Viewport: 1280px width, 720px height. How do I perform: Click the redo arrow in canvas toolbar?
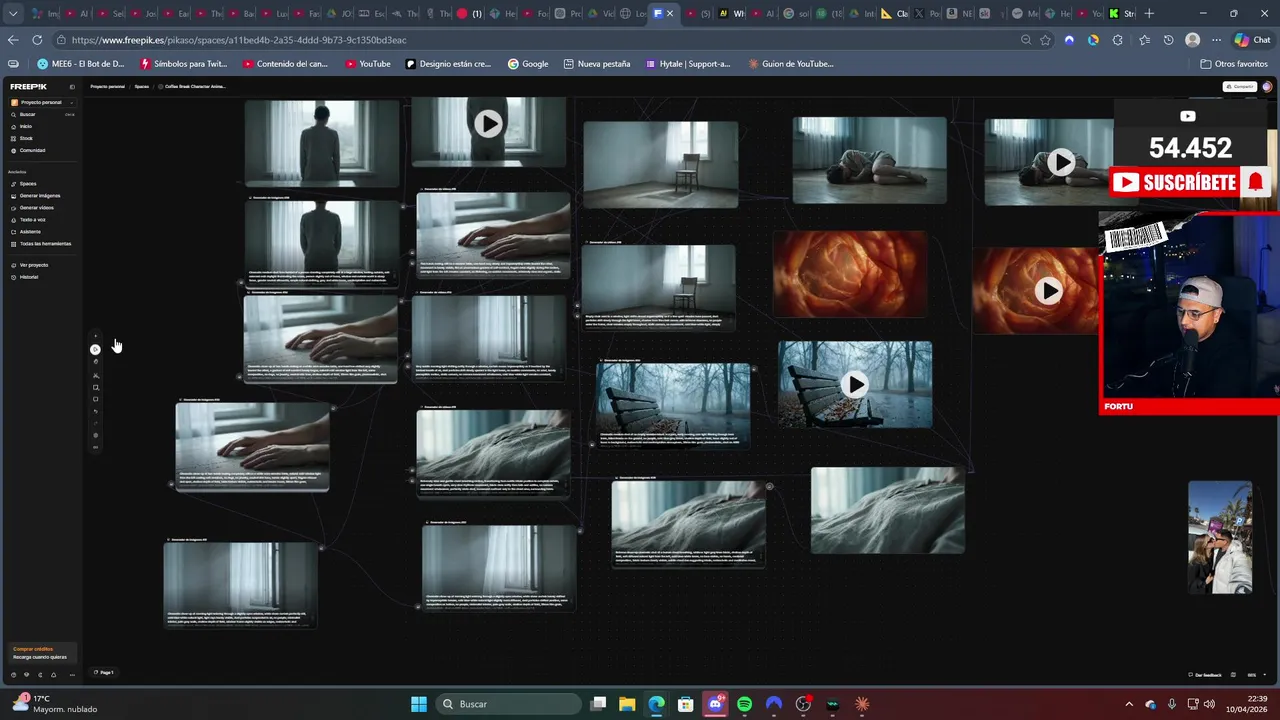(x=96, y=423)
